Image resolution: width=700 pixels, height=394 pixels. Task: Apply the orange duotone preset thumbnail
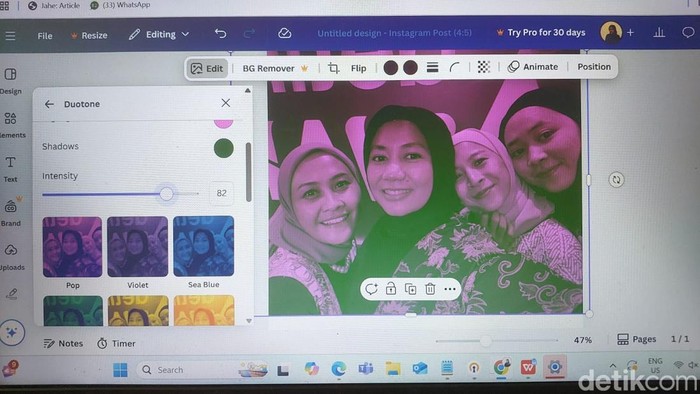tap(204, 310)
